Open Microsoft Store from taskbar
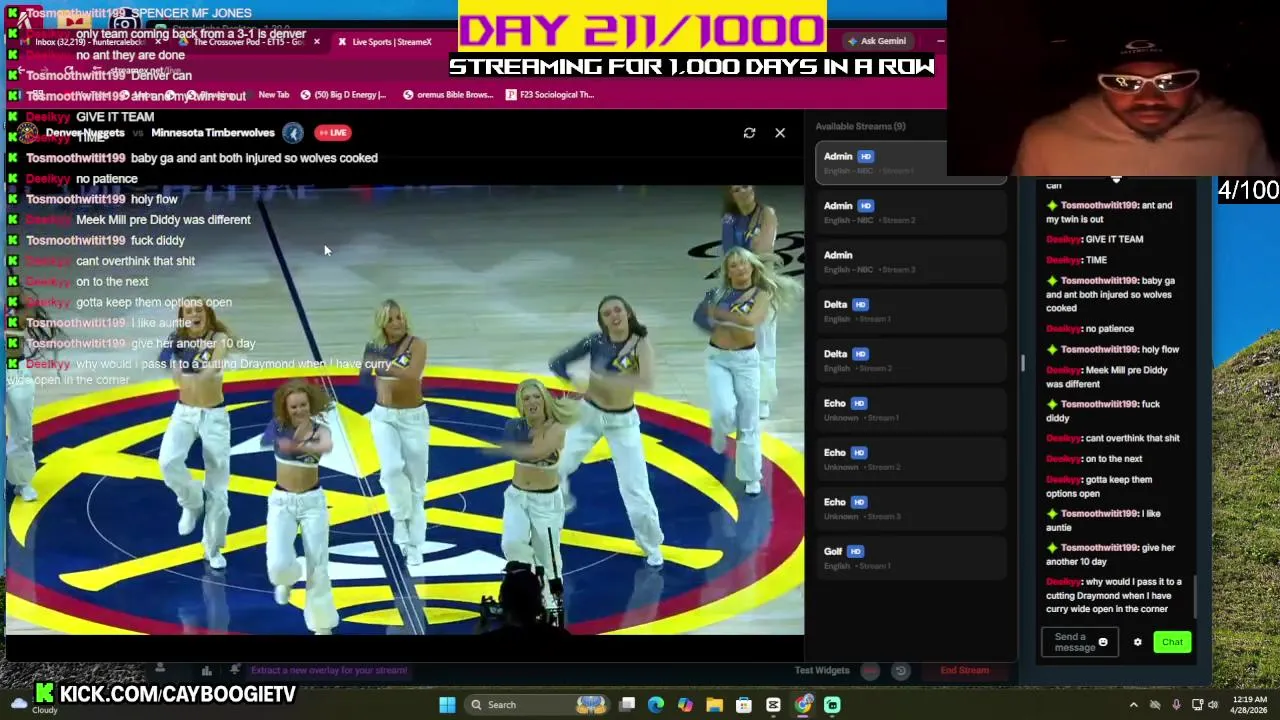This screenshot has height=720, width=1280. tap(744, 705)
